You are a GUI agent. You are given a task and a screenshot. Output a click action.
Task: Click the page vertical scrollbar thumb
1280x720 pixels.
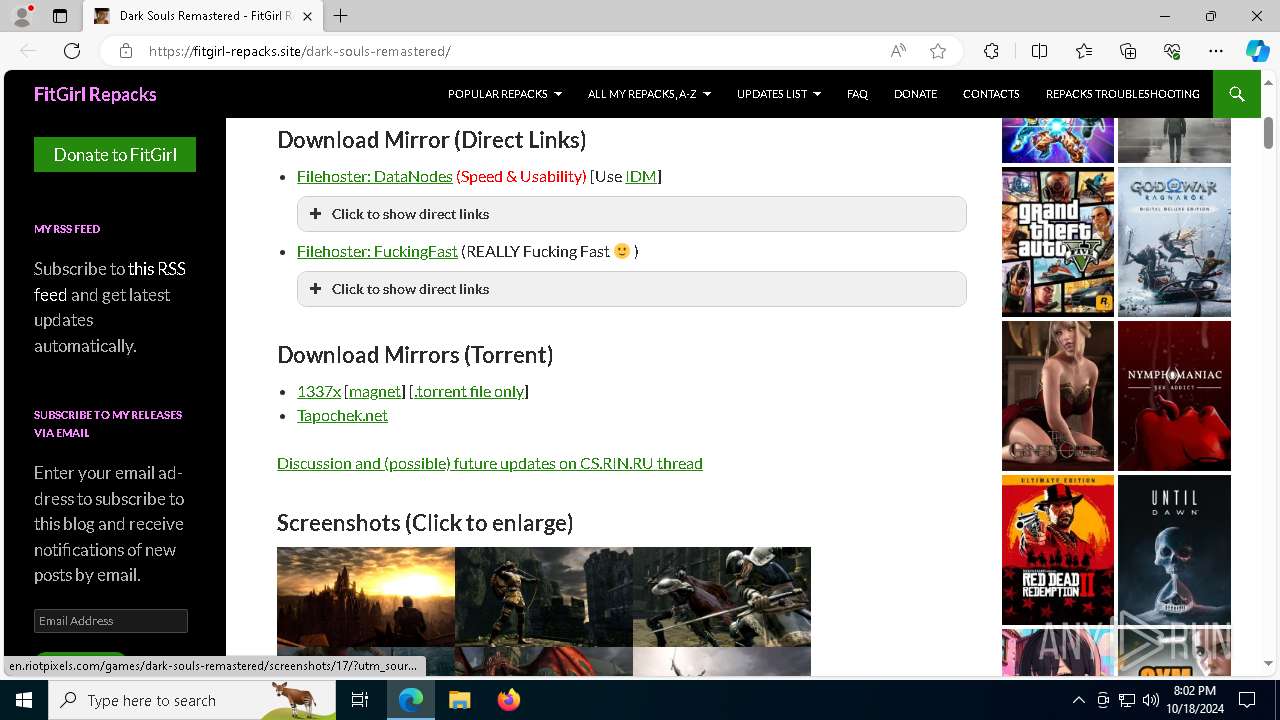click(x=1268, y=132)
